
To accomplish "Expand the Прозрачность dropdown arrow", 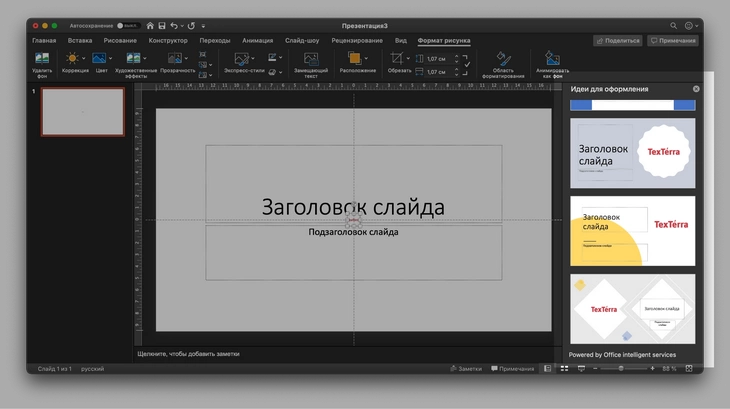I will tap(186, 59).
